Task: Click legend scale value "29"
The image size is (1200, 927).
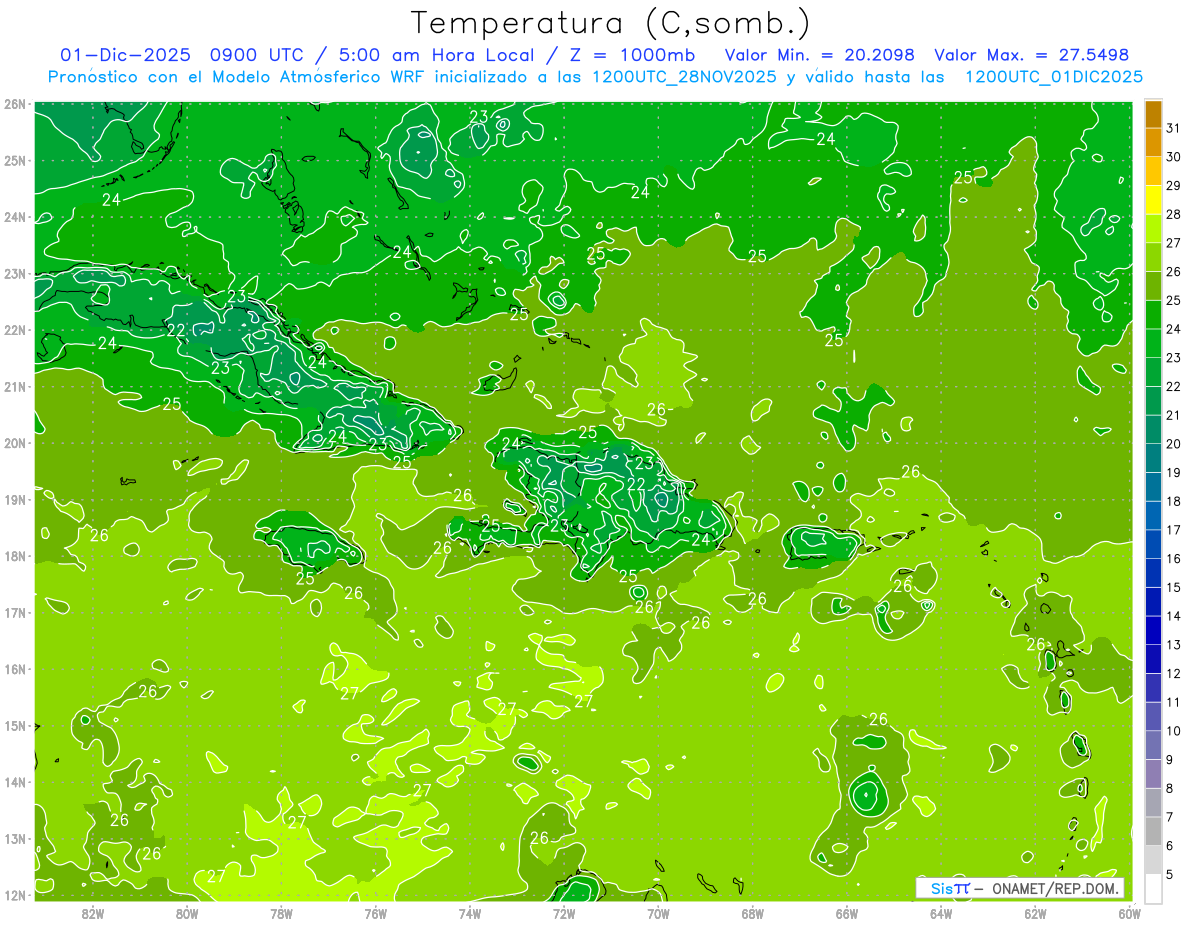Action: [1174, 186]
